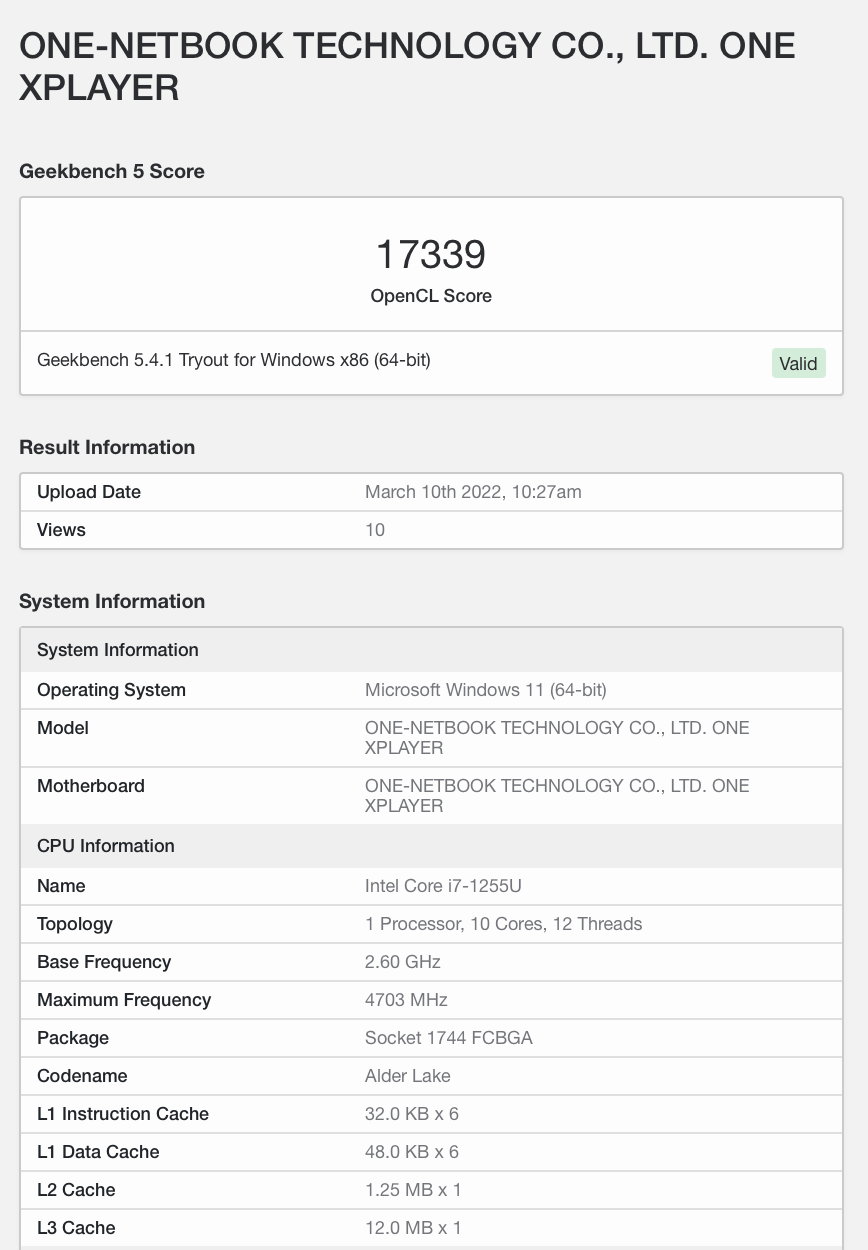
Task: Click the Geekbench 5 Score heading
Action: (x=112, y=171)
